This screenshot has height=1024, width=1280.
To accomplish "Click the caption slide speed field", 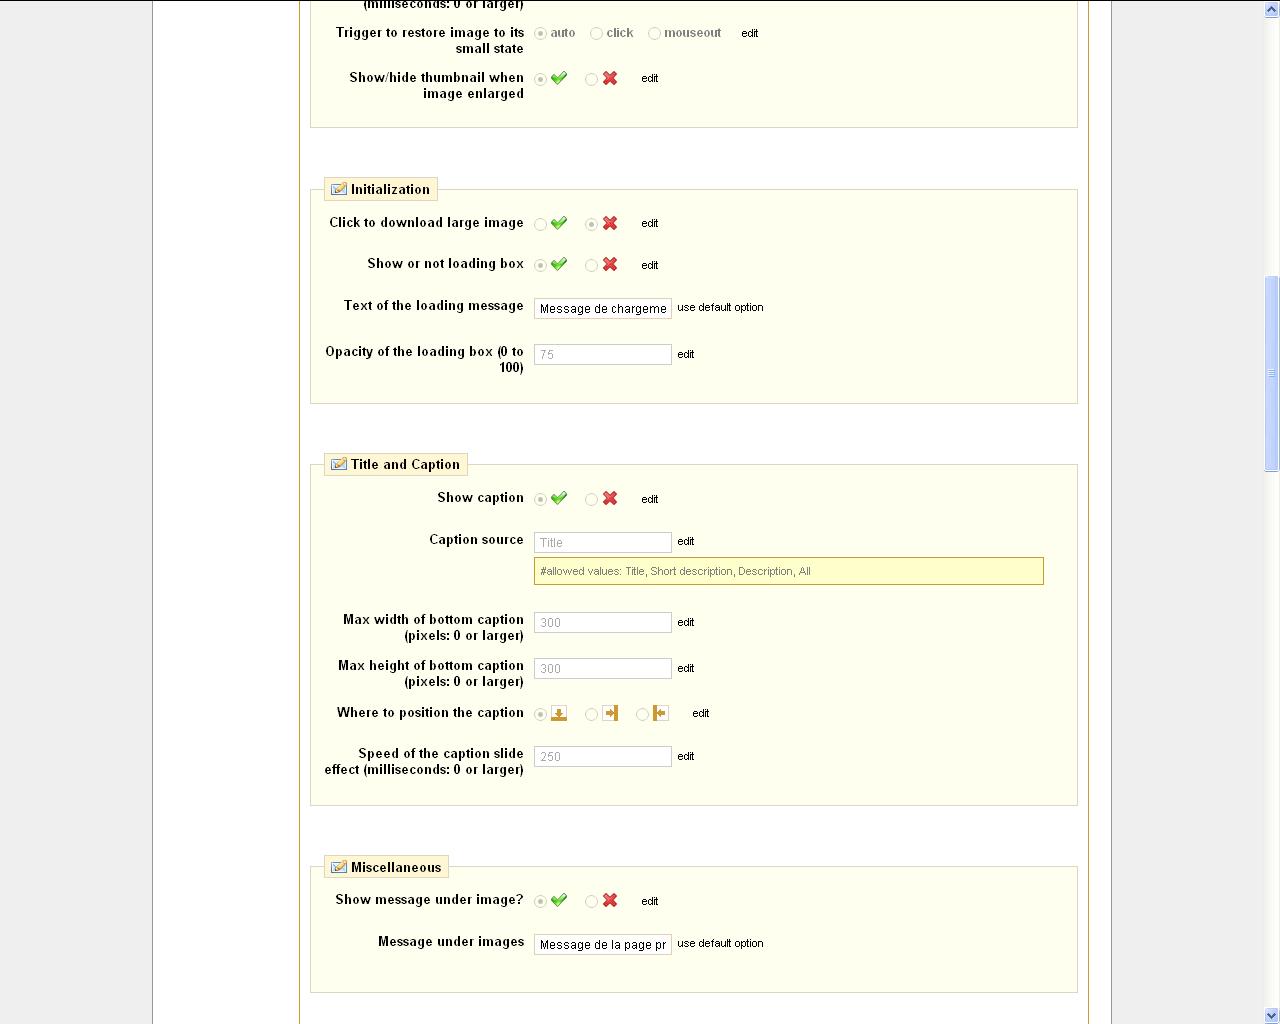I will pos(603,756).
